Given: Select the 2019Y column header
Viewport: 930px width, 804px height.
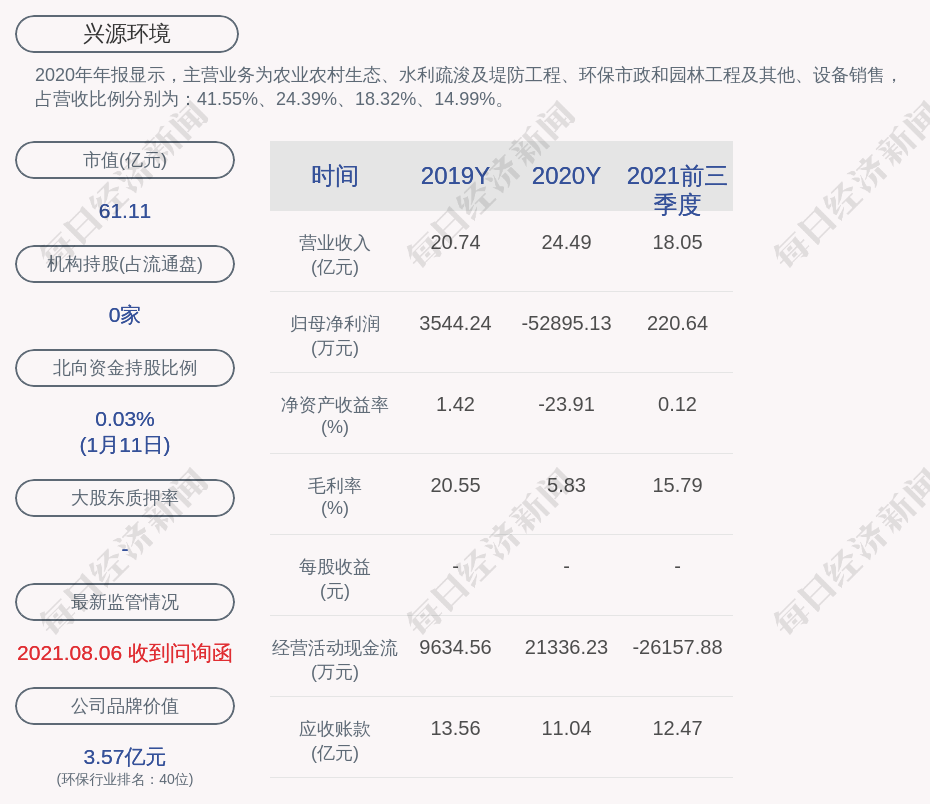Looking at the screenshot, I should 455,176.
